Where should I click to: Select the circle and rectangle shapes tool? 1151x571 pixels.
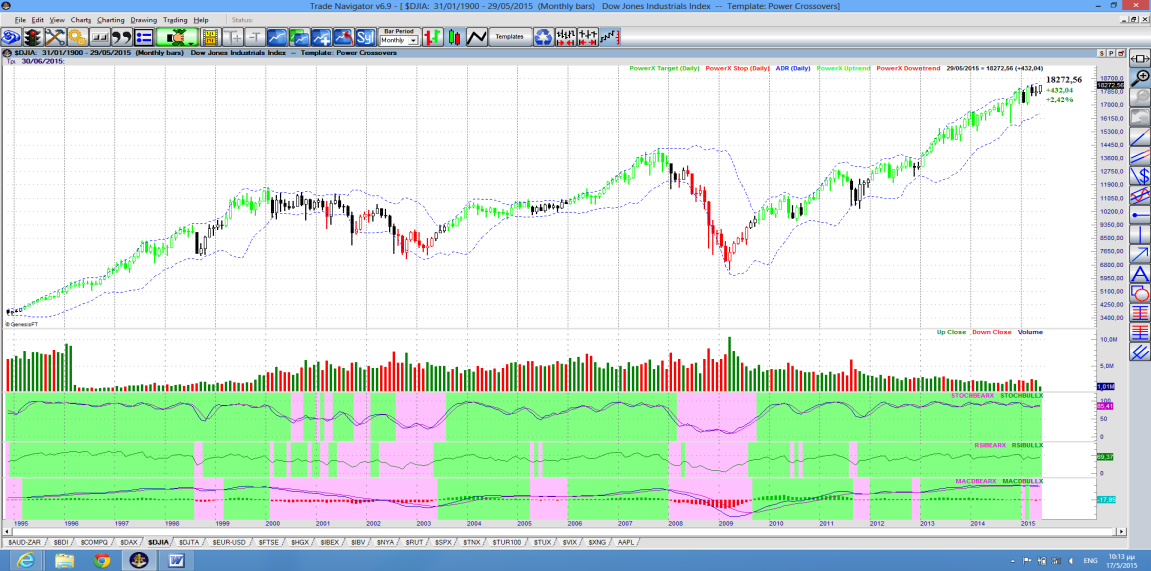(x=1140, y=294)
